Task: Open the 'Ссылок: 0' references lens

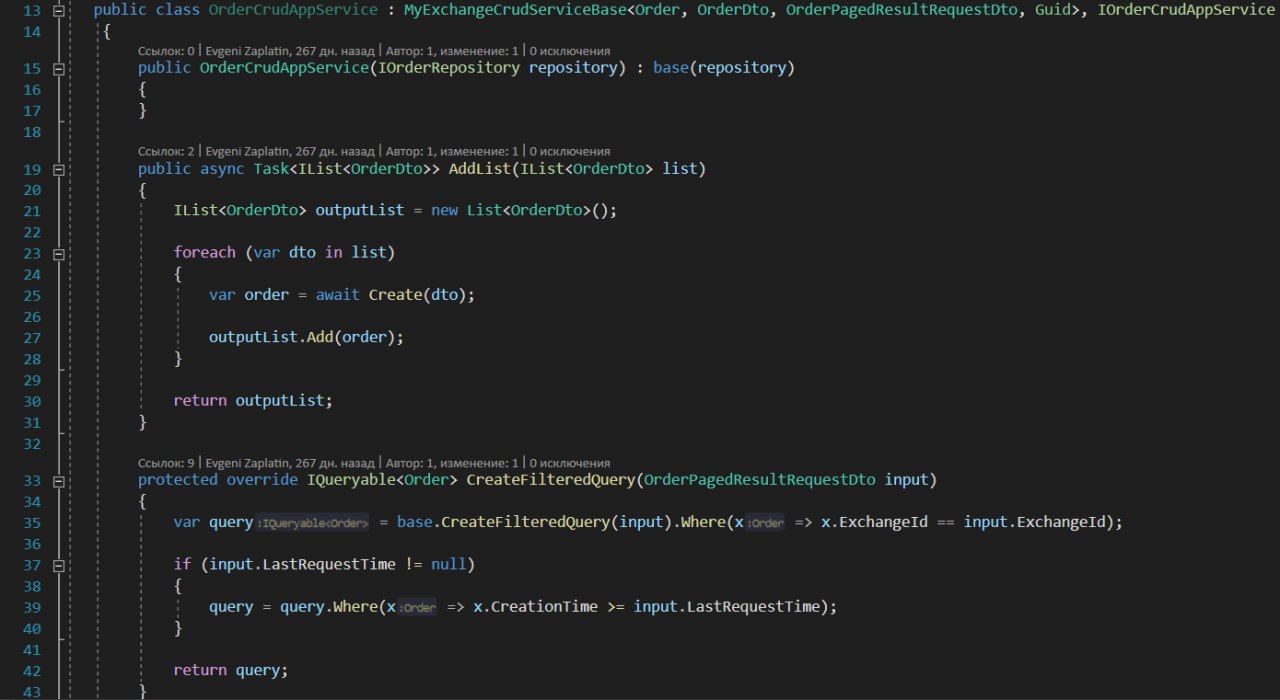Action: tap(167, 50)
